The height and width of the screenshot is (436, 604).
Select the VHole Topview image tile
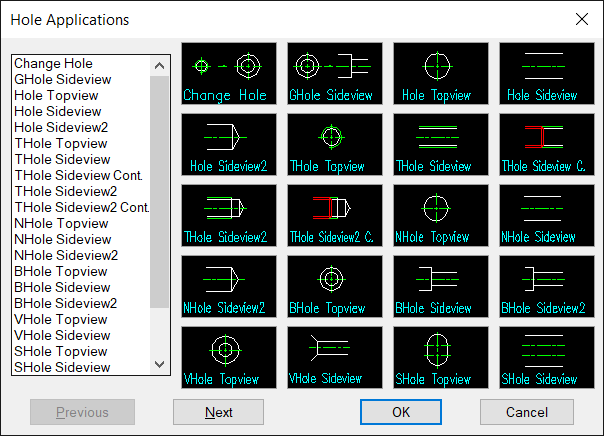click(229, 357)
